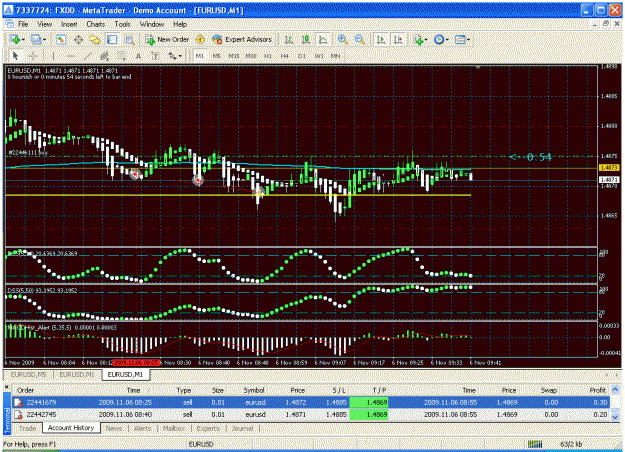The width and height of the screenshot is (625, 452).
Task: Select the Crosshair tool
Action: 33,56
